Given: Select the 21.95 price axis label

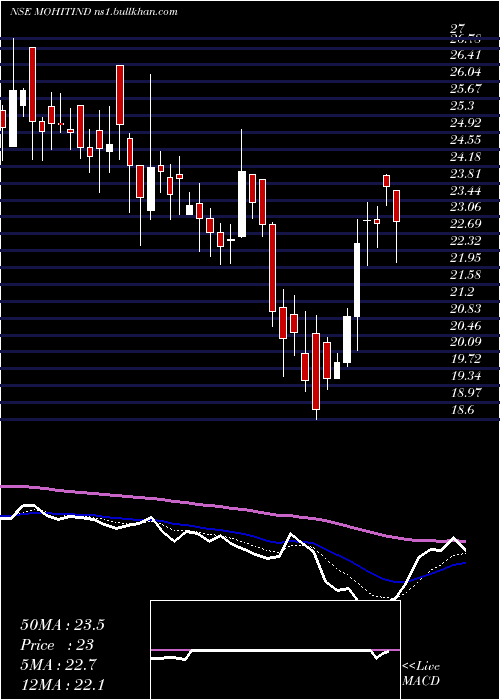Looking at the screenshot, I should pos(466,258).
